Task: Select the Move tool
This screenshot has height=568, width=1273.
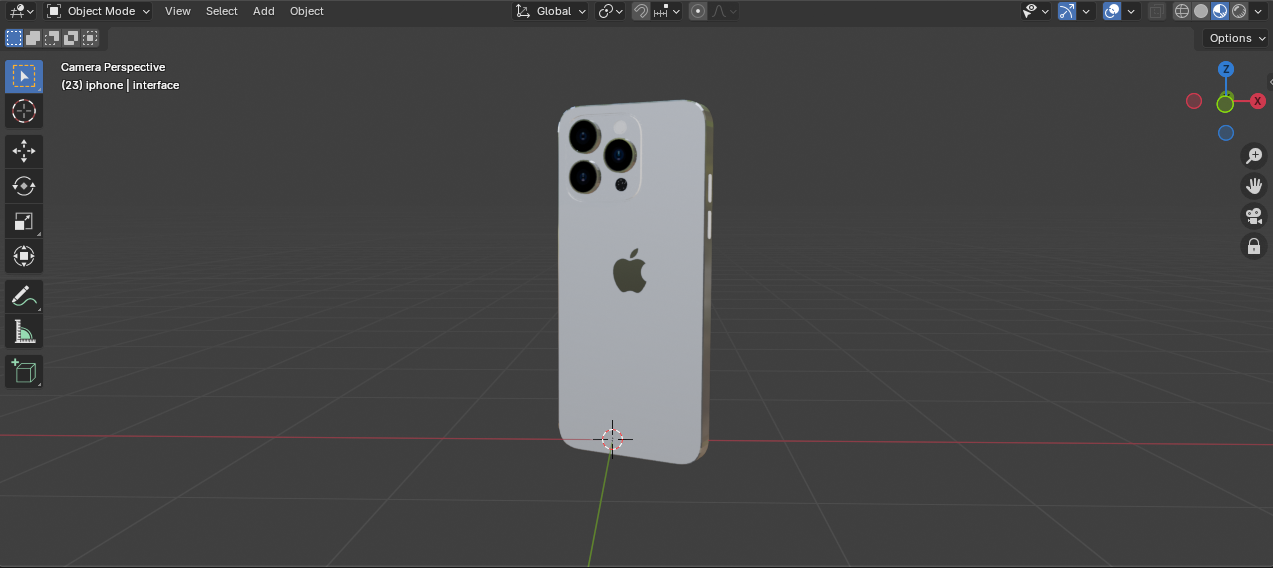Action: pyautogui.click(x=24, y=152)
